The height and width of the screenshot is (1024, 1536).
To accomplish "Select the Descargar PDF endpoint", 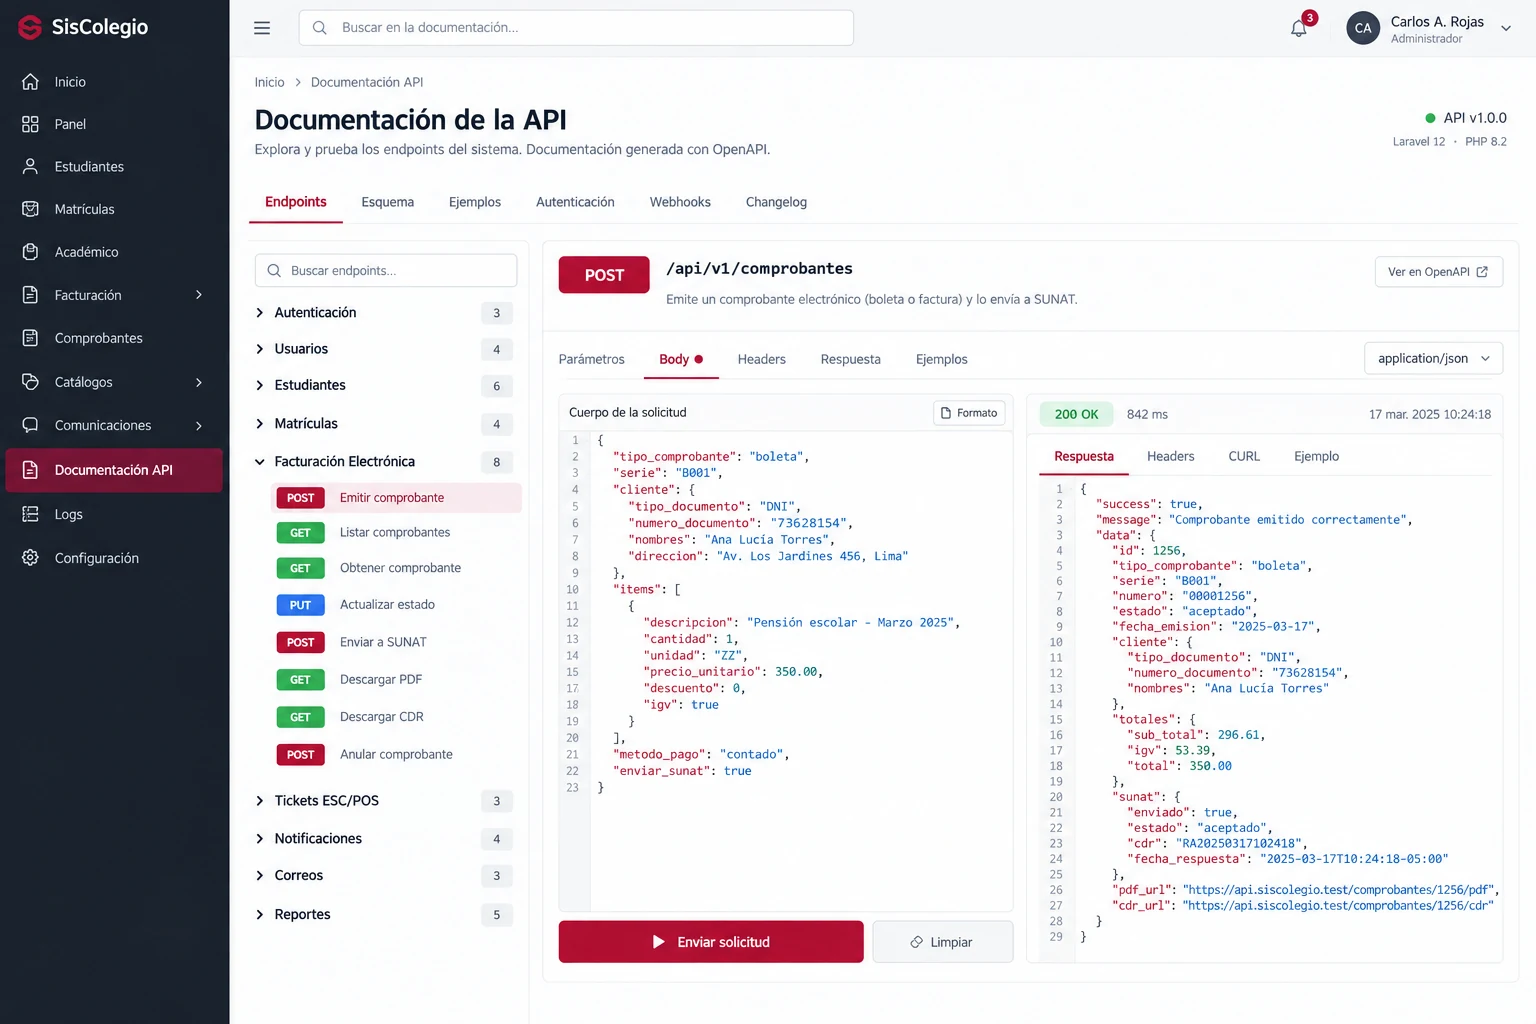I will [396, 680].
